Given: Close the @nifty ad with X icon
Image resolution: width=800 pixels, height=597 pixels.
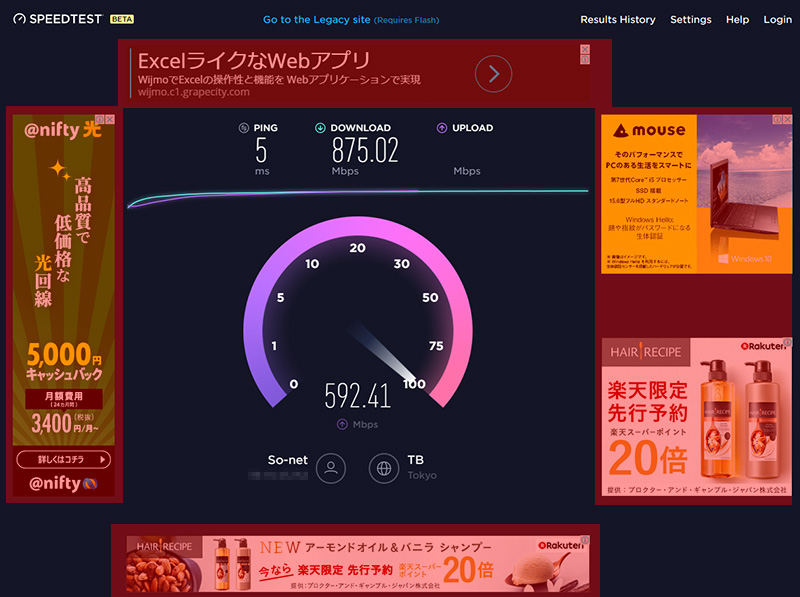Looking at the screenshot, I should pyautogui.click(x=110, y=120).
